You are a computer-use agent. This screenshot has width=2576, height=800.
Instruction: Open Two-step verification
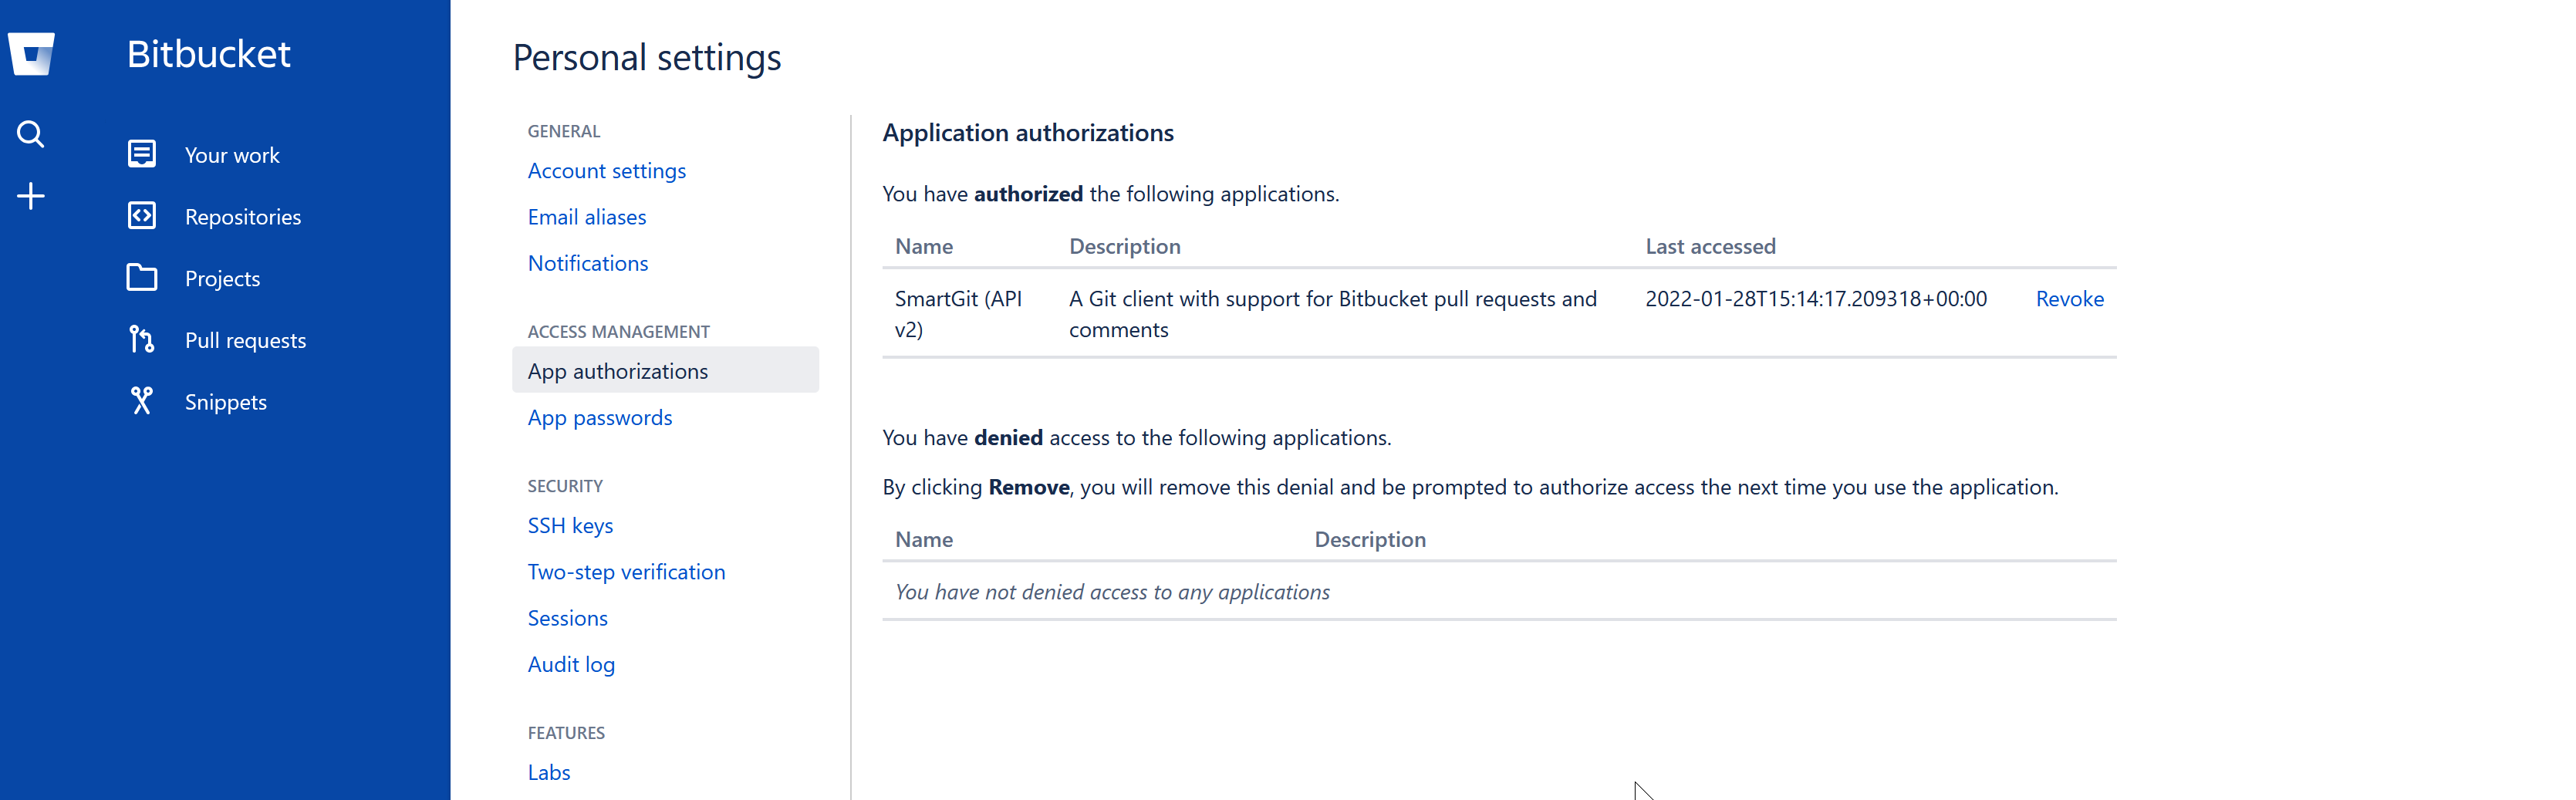[x=626, y=571]
